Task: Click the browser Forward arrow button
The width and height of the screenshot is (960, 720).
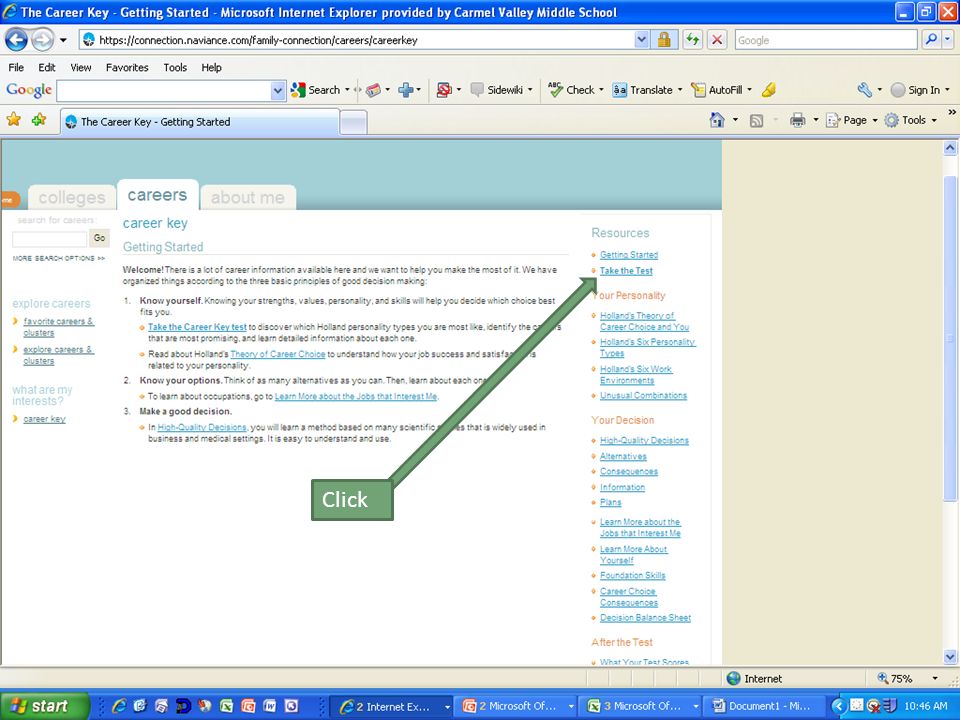Action: click(42, 40)
